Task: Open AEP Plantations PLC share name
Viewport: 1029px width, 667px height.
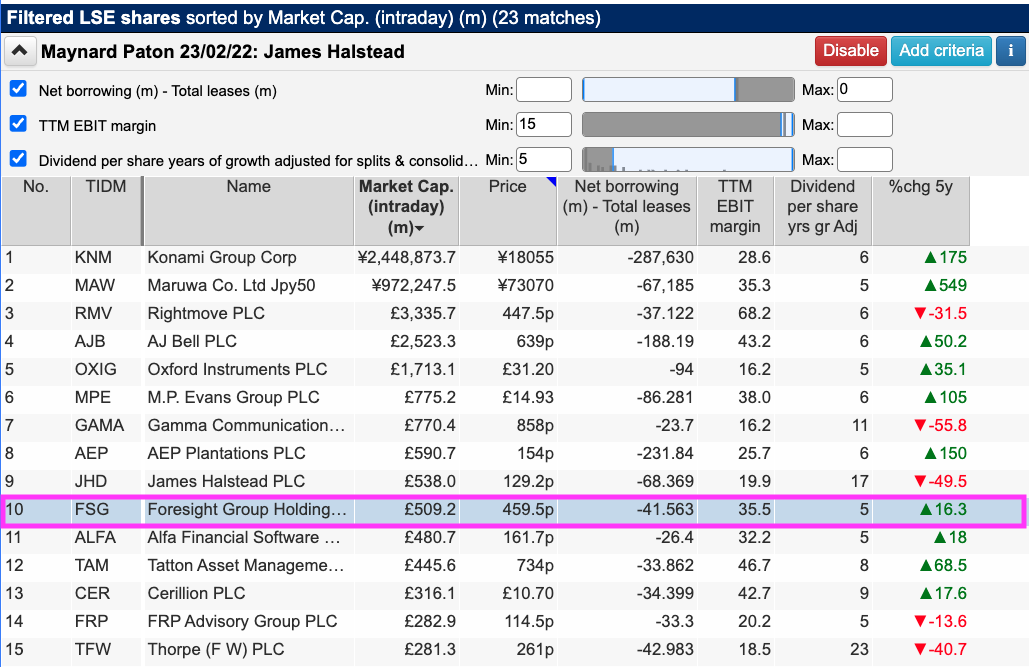Action: (226, 453)
